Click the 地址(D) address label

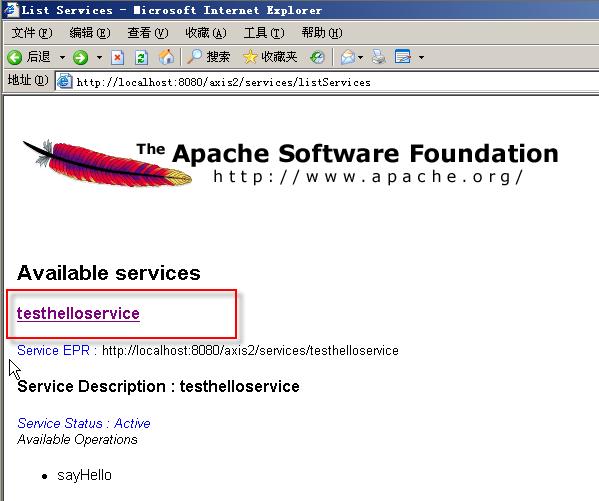pyautogui.click(x=28, y=80)
